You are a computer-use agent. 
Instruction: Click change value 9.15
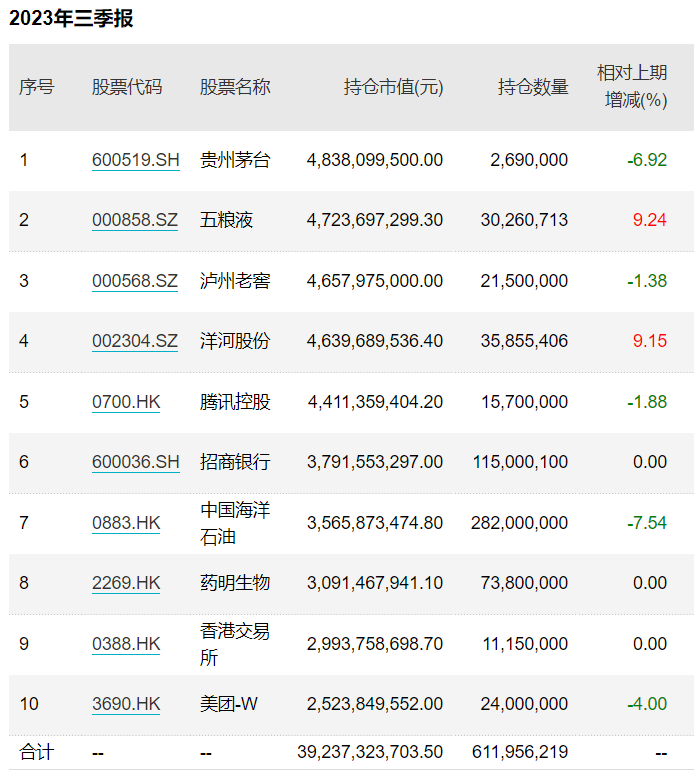tap(650, 341)
